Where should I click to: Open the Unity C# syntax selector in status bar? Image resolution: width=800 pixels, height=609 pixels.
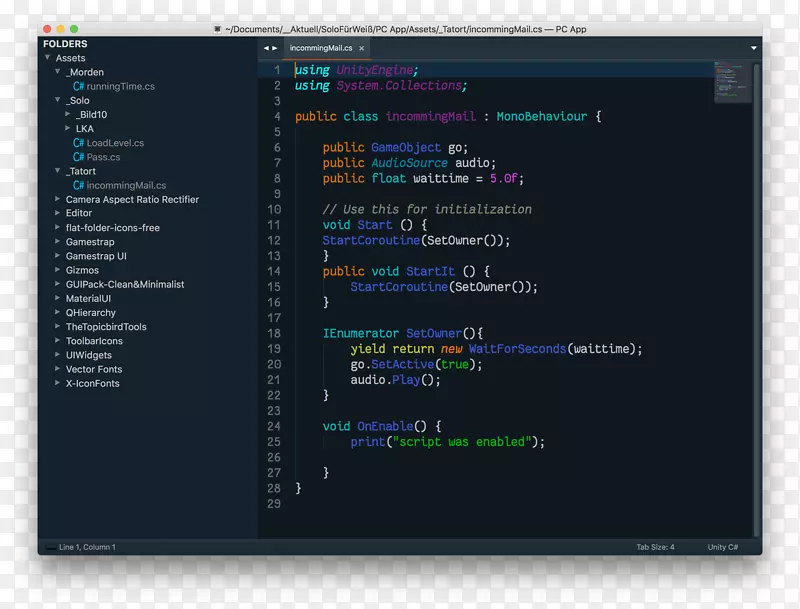point(722,546)
